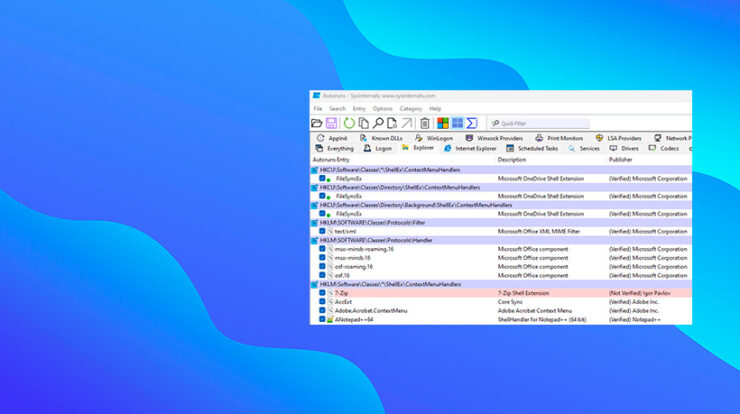
Task: Click the Description column header
Action: coord(512,160)
